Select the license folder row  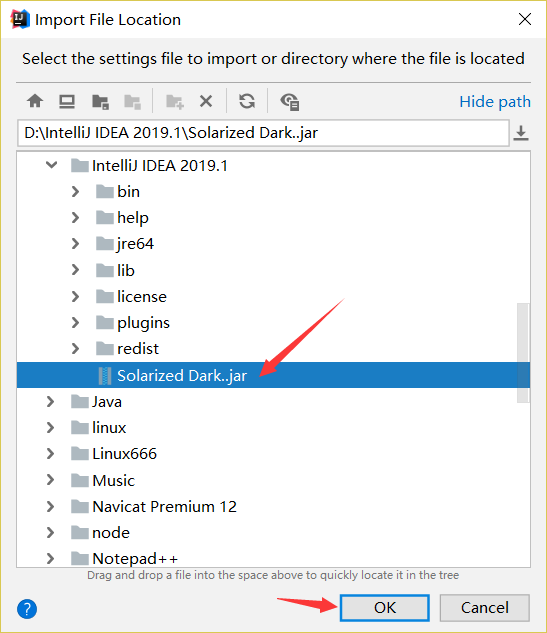(273, 296)
